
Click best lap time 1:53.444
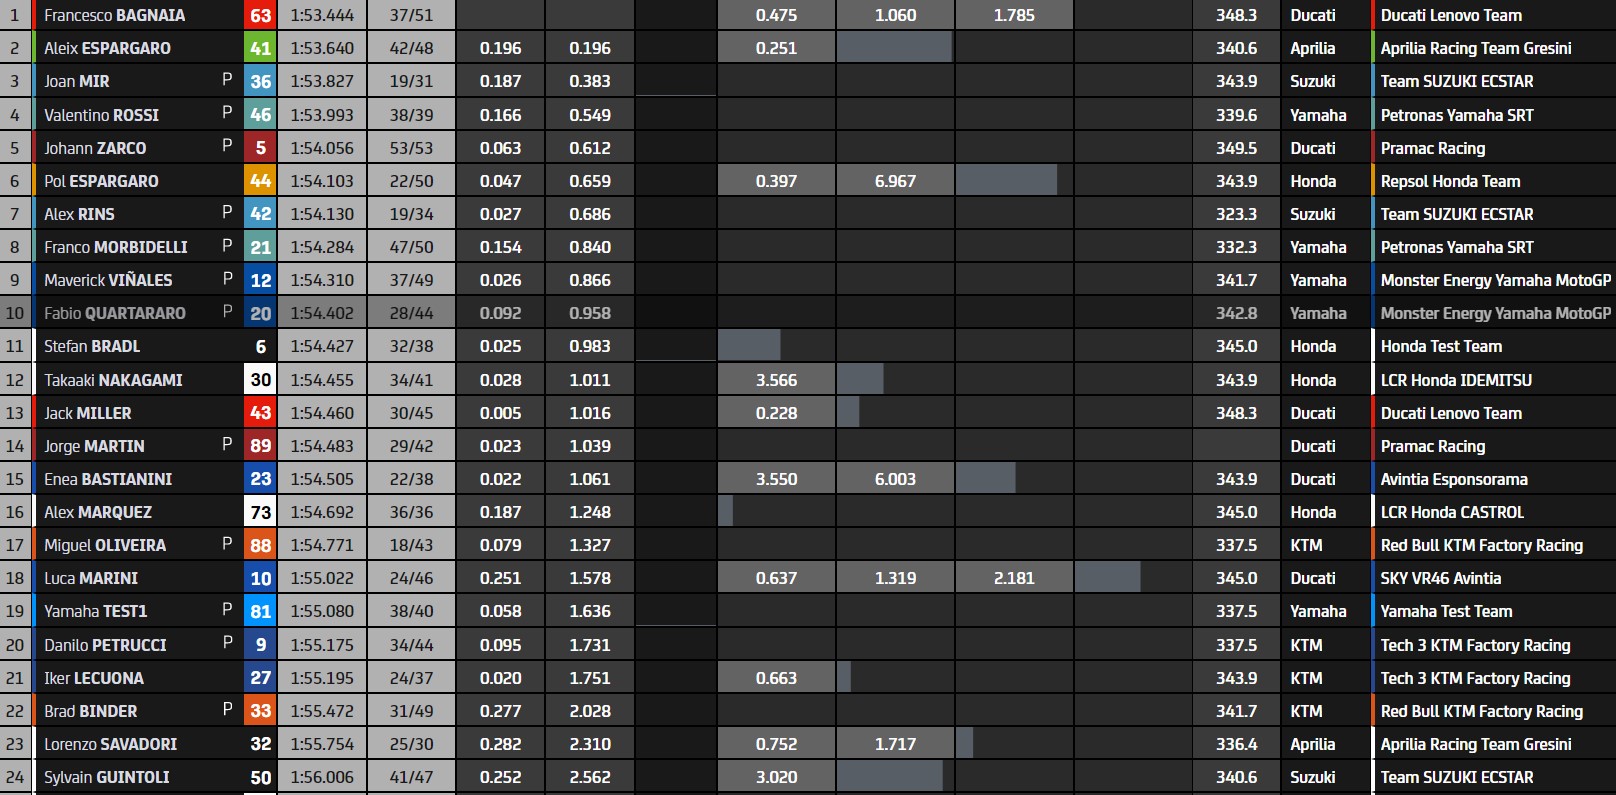[322, 15]
